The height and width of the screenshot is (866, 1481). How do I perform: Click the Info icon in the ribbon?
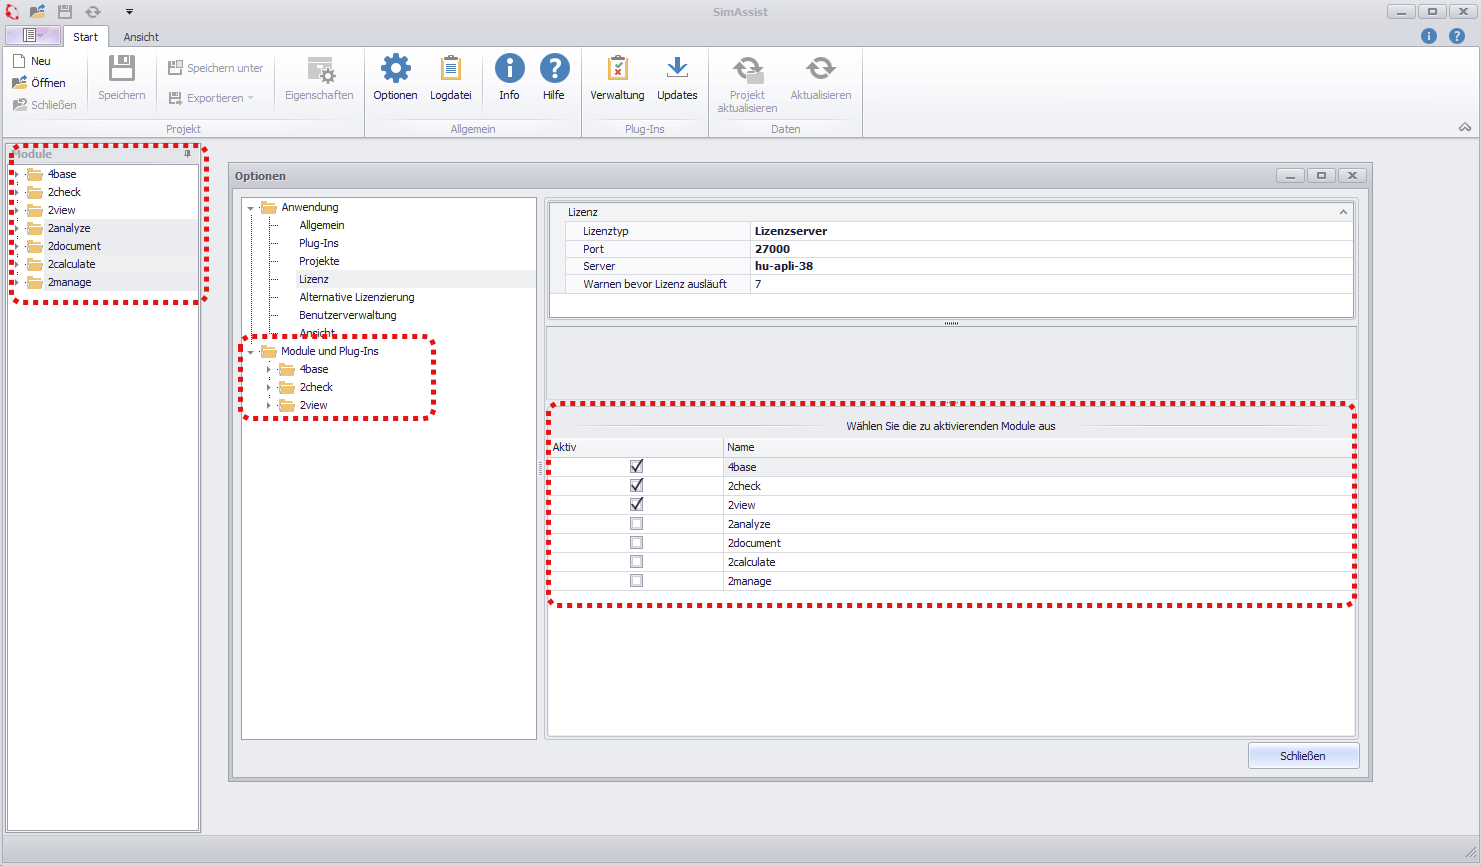pyautogui.click(x=509, y=78)
